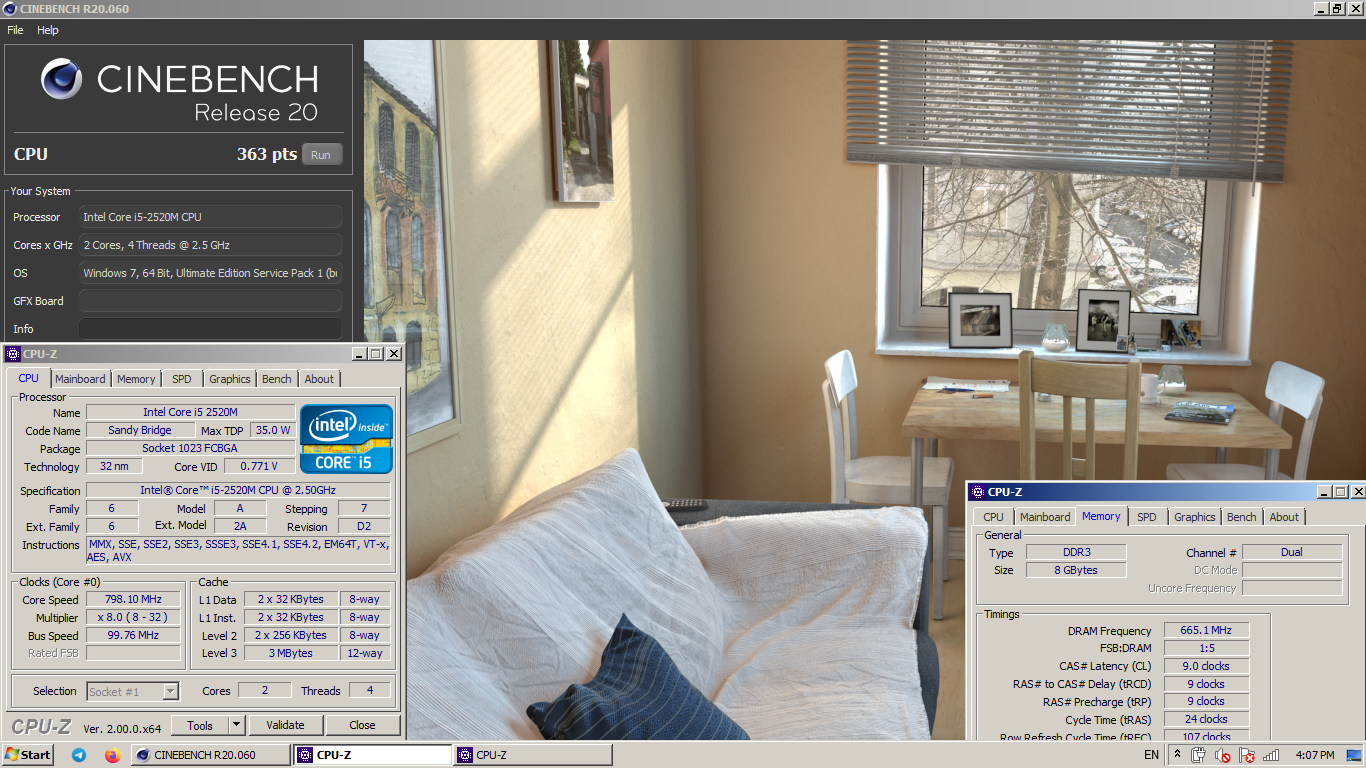Click the Max TDP value 35.0 W
The height and width of the screenshot is (768, 1366).
click(x=272, y=430)
